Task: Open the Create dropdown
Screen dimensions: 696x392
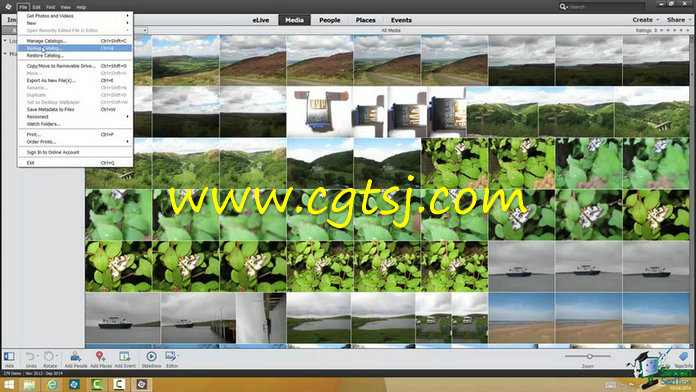Action: [646, 20]
